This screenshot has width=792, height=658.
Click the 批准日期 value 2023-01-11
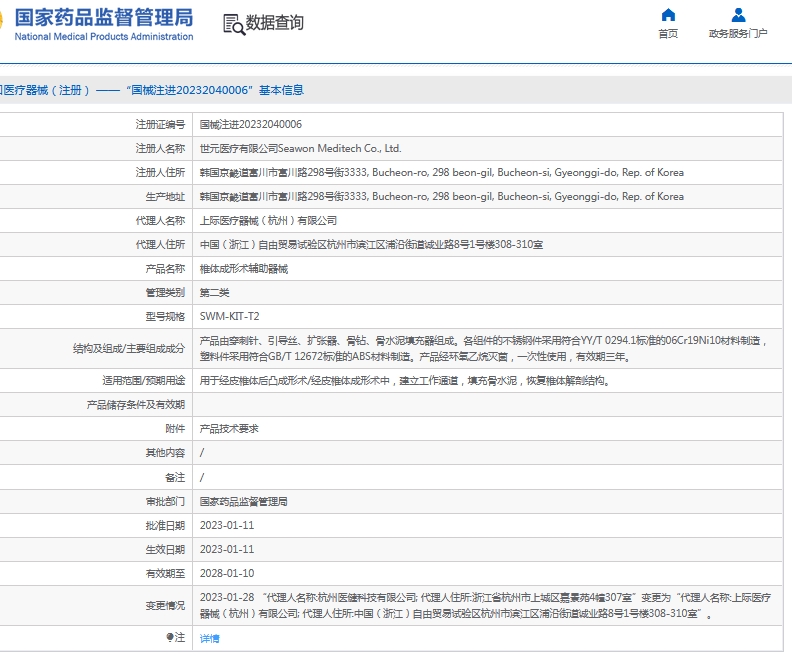click(x=227, y=525)
